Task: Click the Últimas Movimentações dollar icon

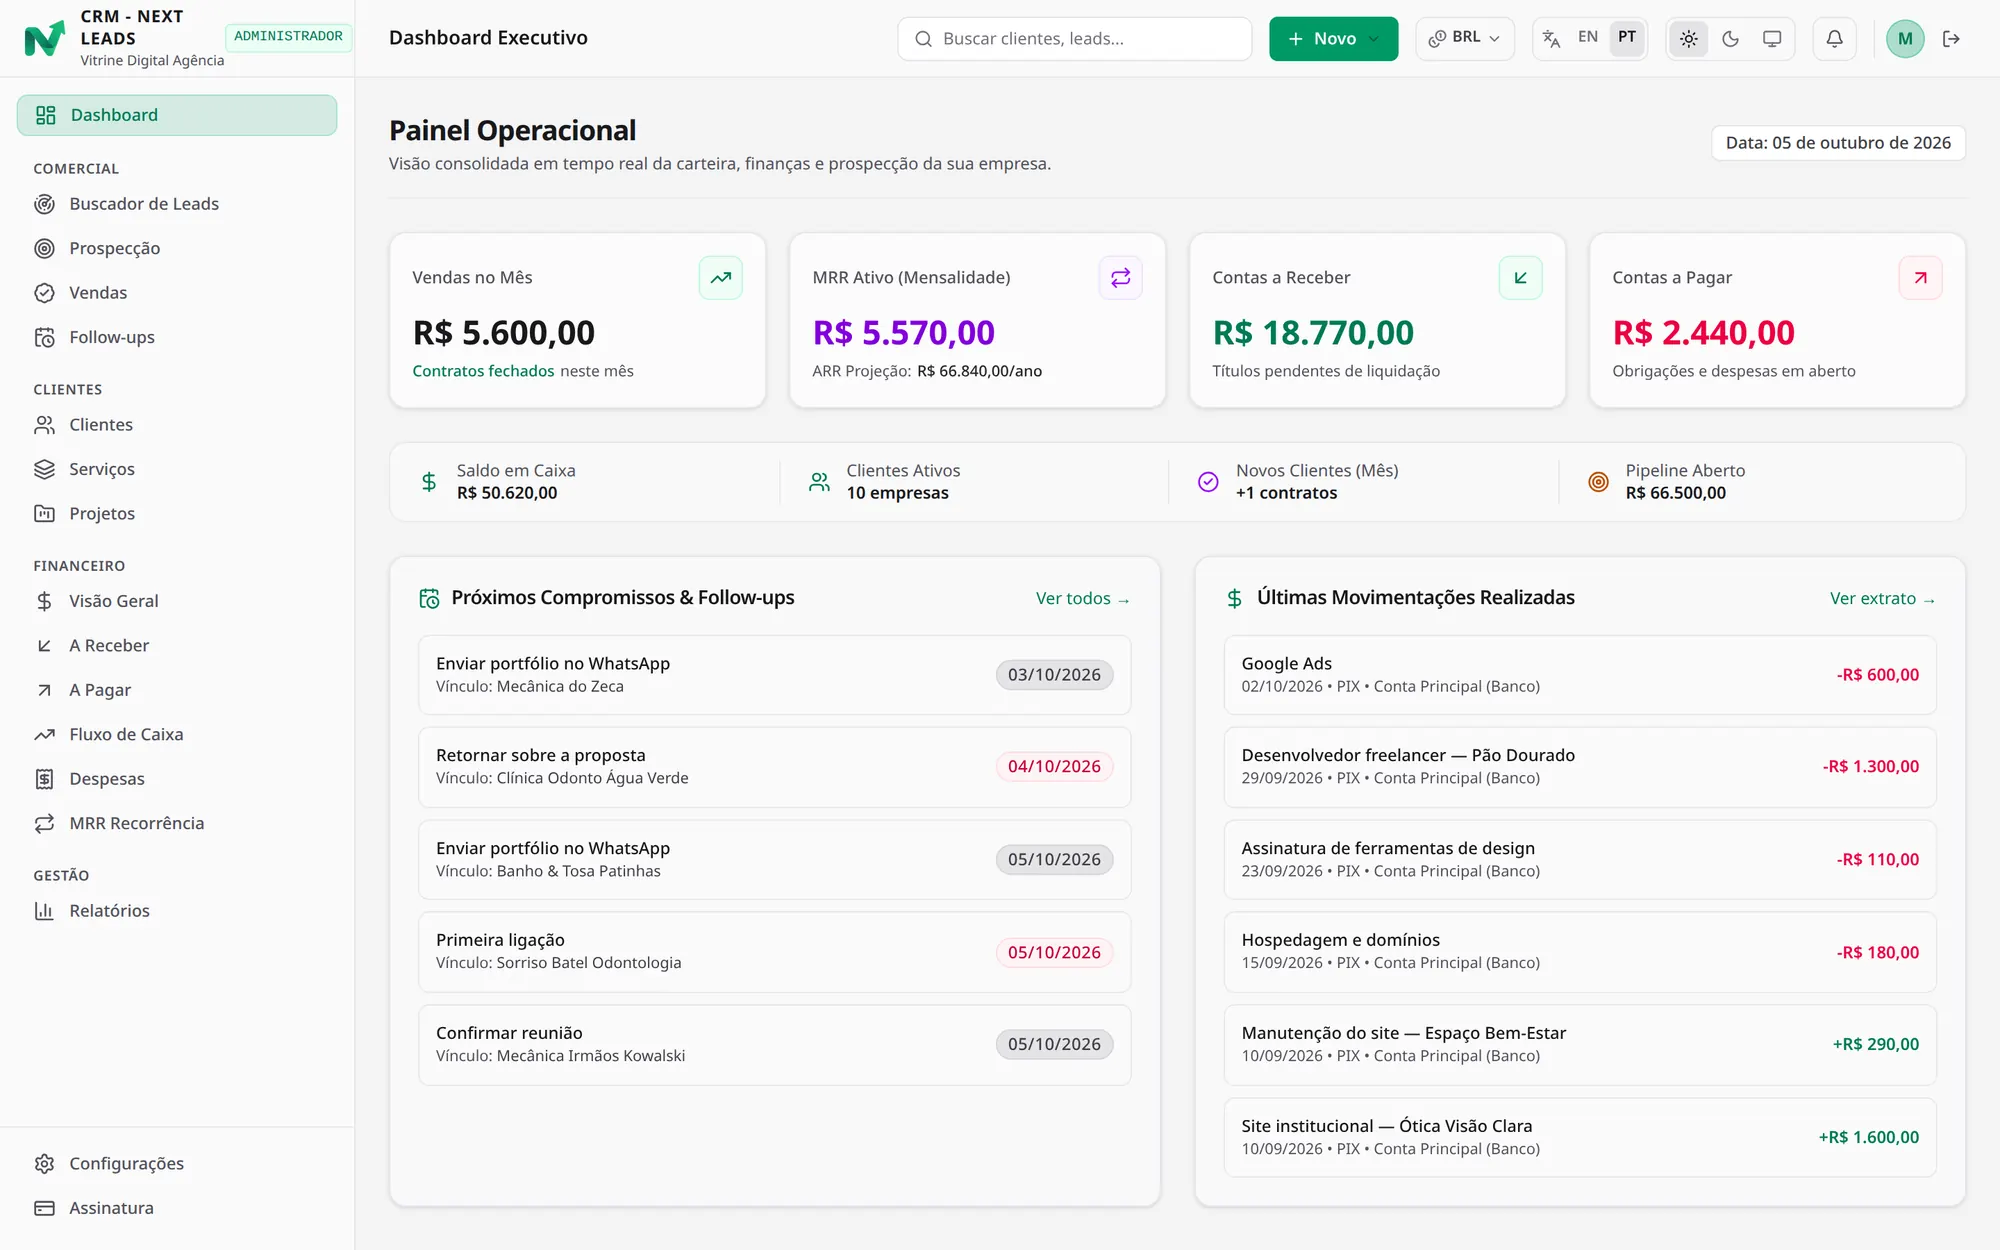Action: click(x=1234, y=598)
